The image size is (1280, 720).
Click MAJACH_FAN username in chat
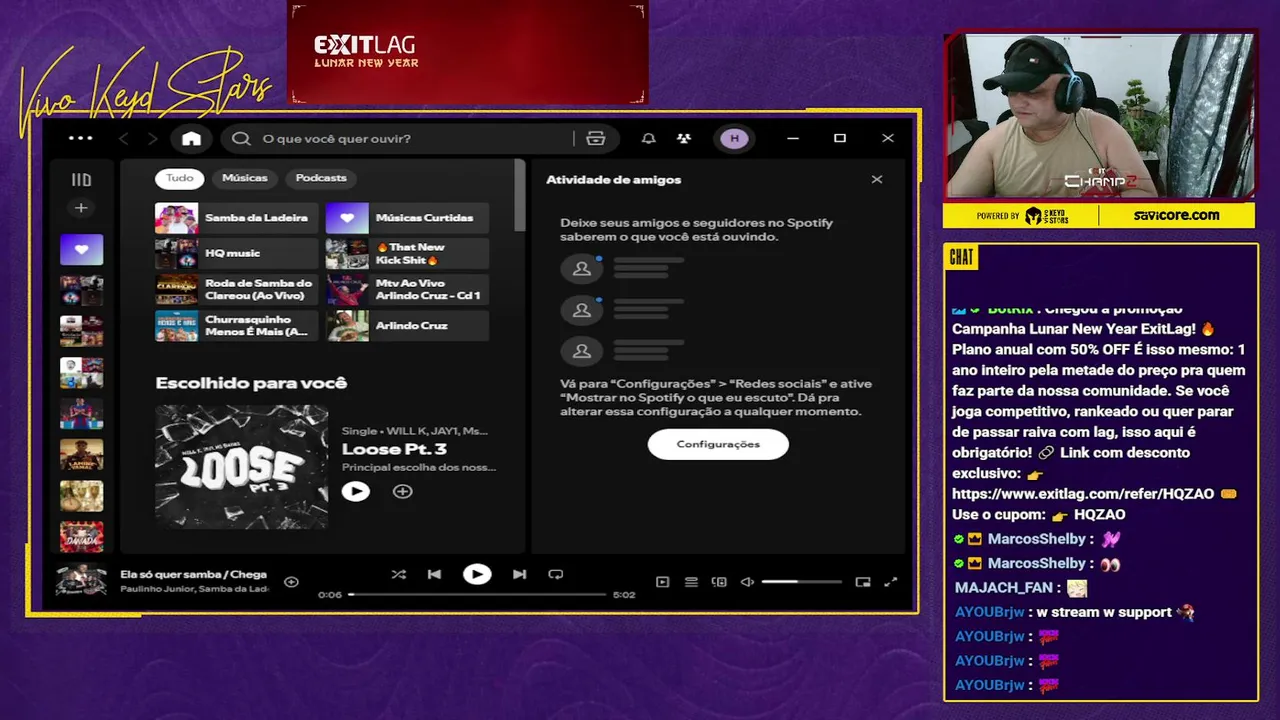1004,588
